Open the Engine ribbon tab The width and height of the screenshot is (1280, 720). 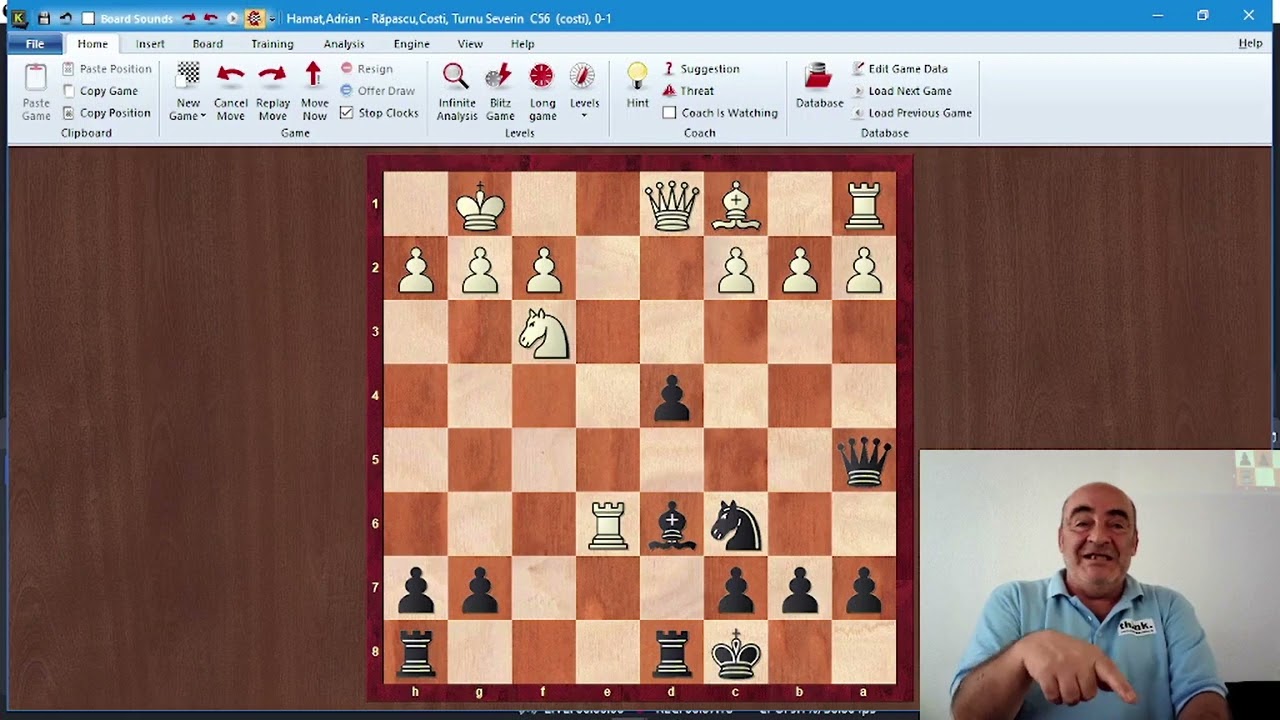pyautogui.click(x=411, y=44)
